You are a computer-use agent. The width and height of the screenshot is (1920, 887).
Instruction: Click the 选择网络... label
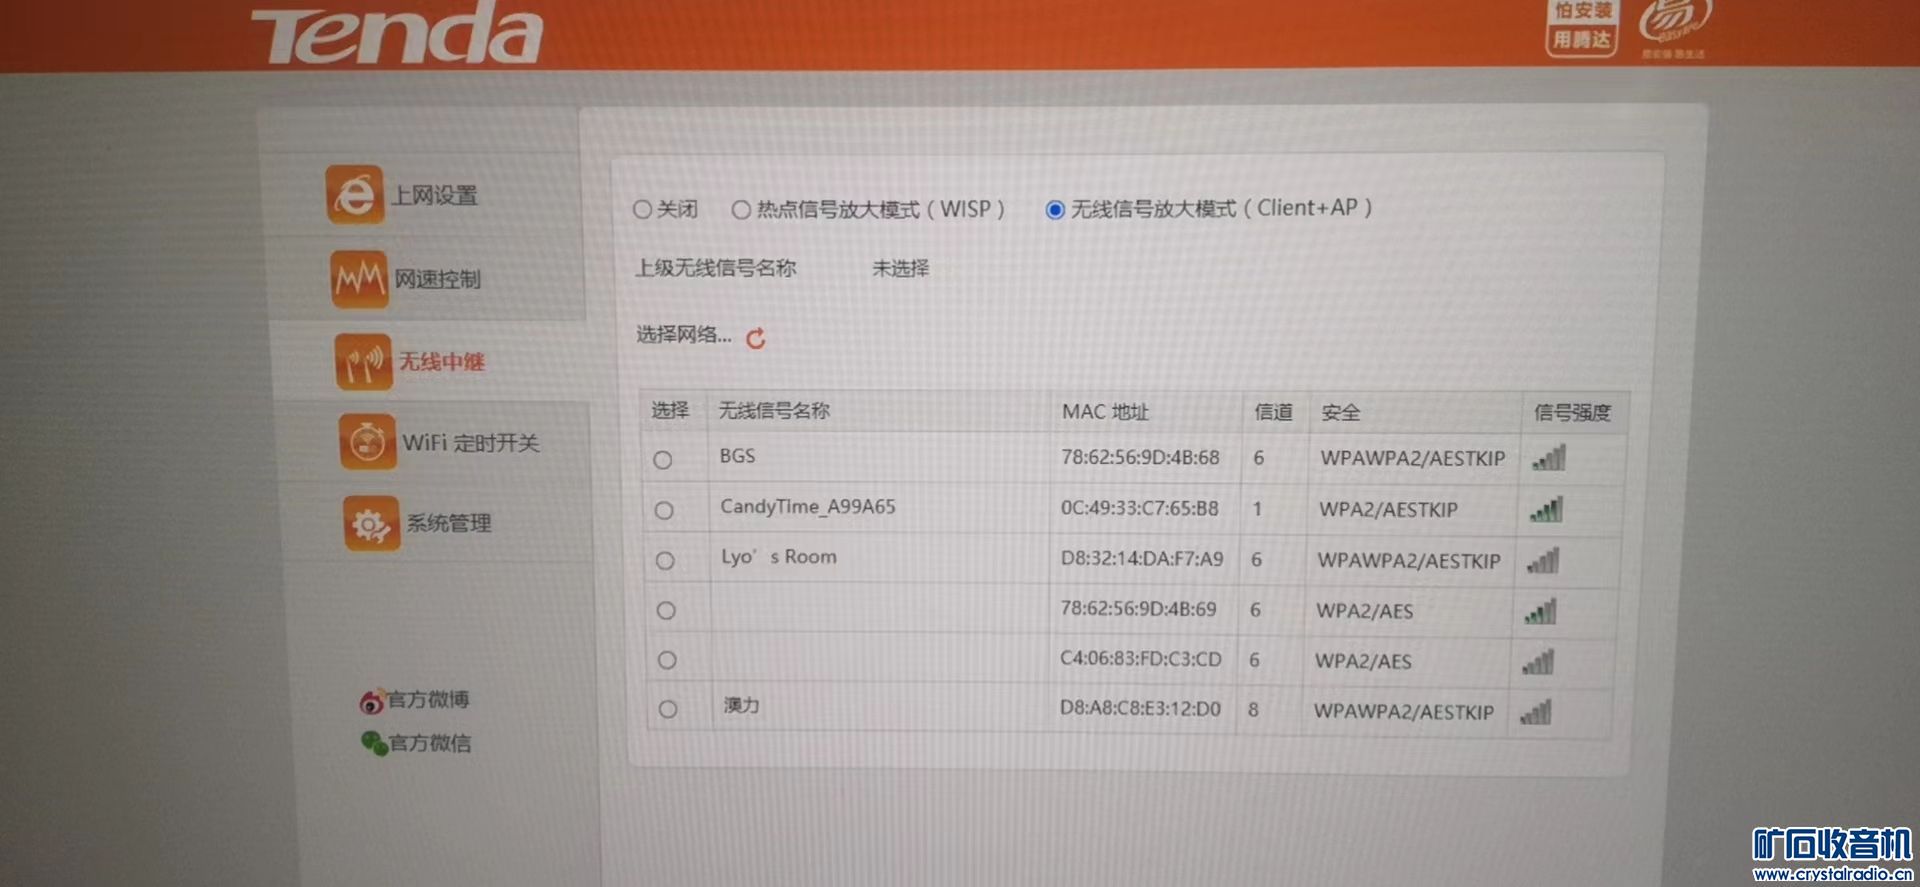684,335
